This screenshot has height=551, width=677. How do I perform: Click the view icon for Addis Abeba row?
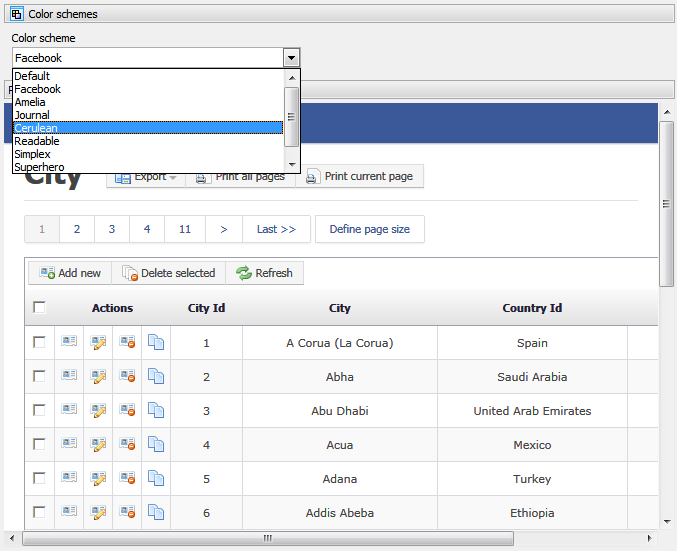pyautogui.click(x=69, y=512)
